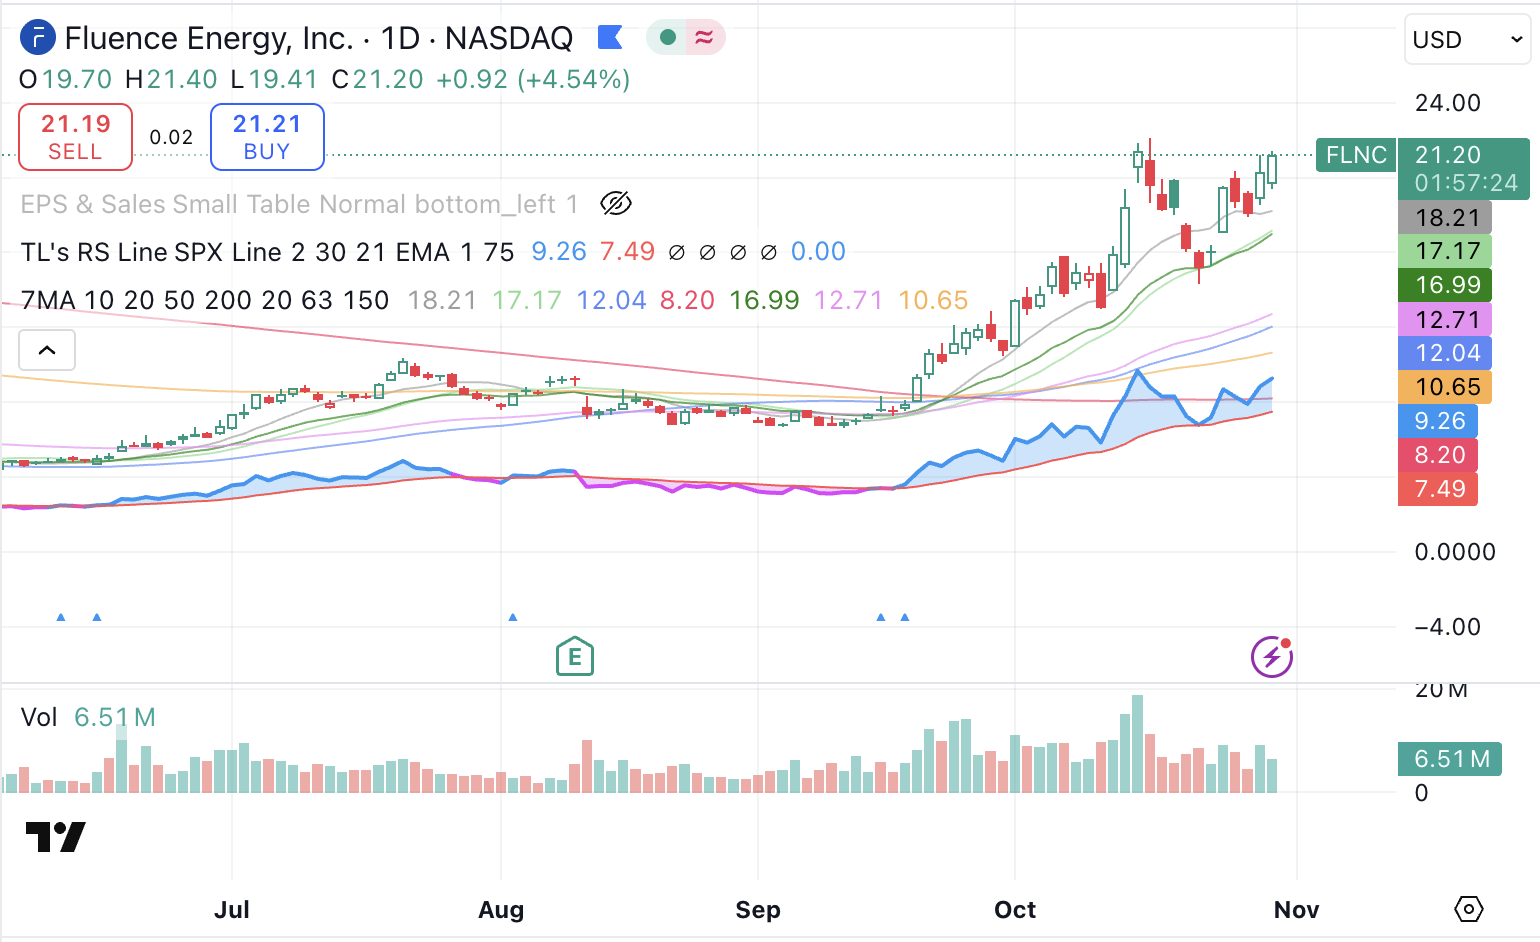Select the Vol indicator legend label
The width and height of the screenshot is (1540, 942).
[x=39, y=717]
